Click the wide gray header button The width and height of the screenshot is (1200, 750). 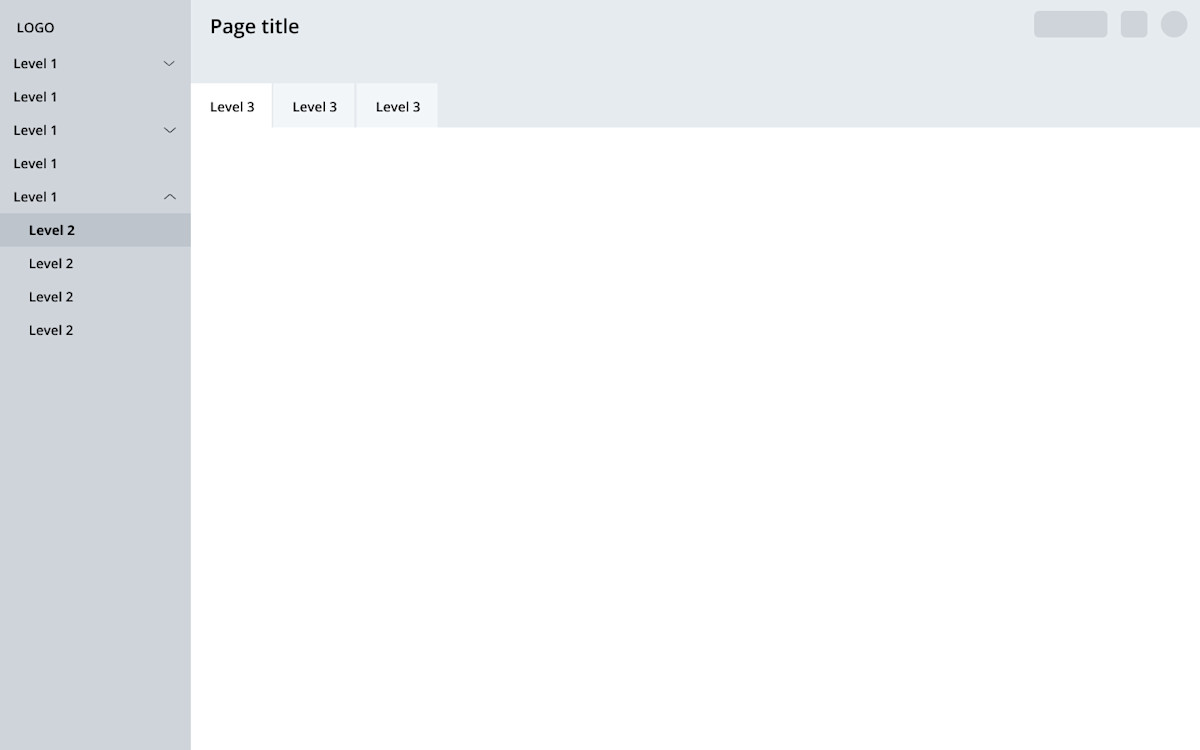1070,24
